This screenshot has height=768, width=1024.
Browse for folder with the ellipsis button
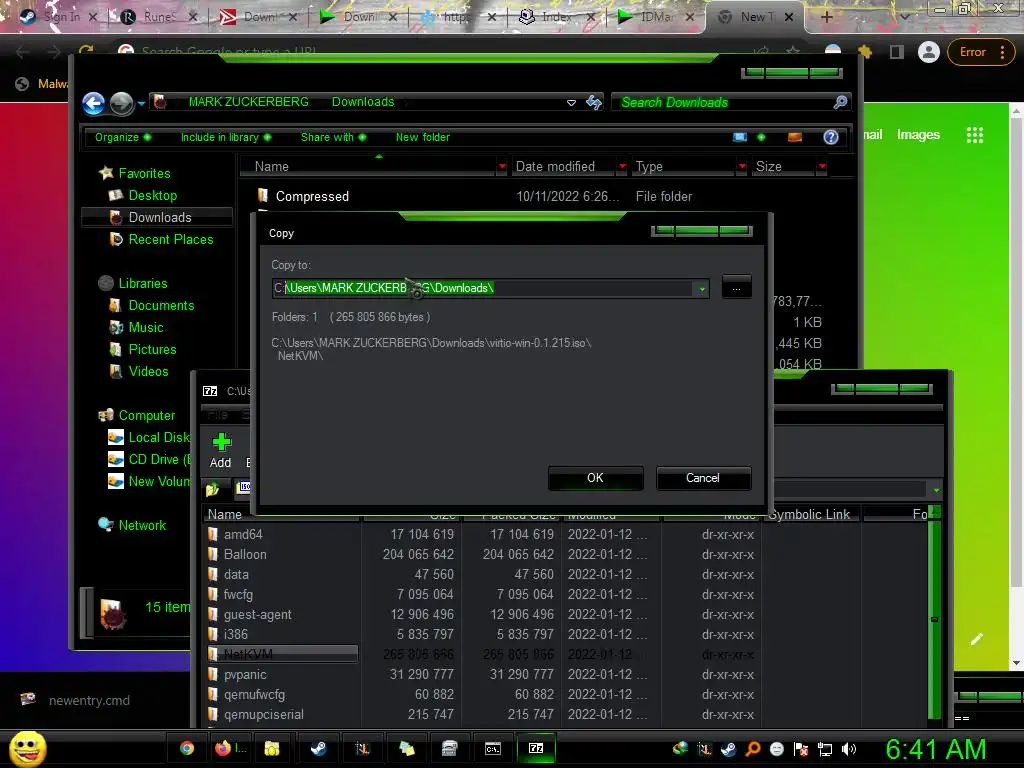click(736, 288)
